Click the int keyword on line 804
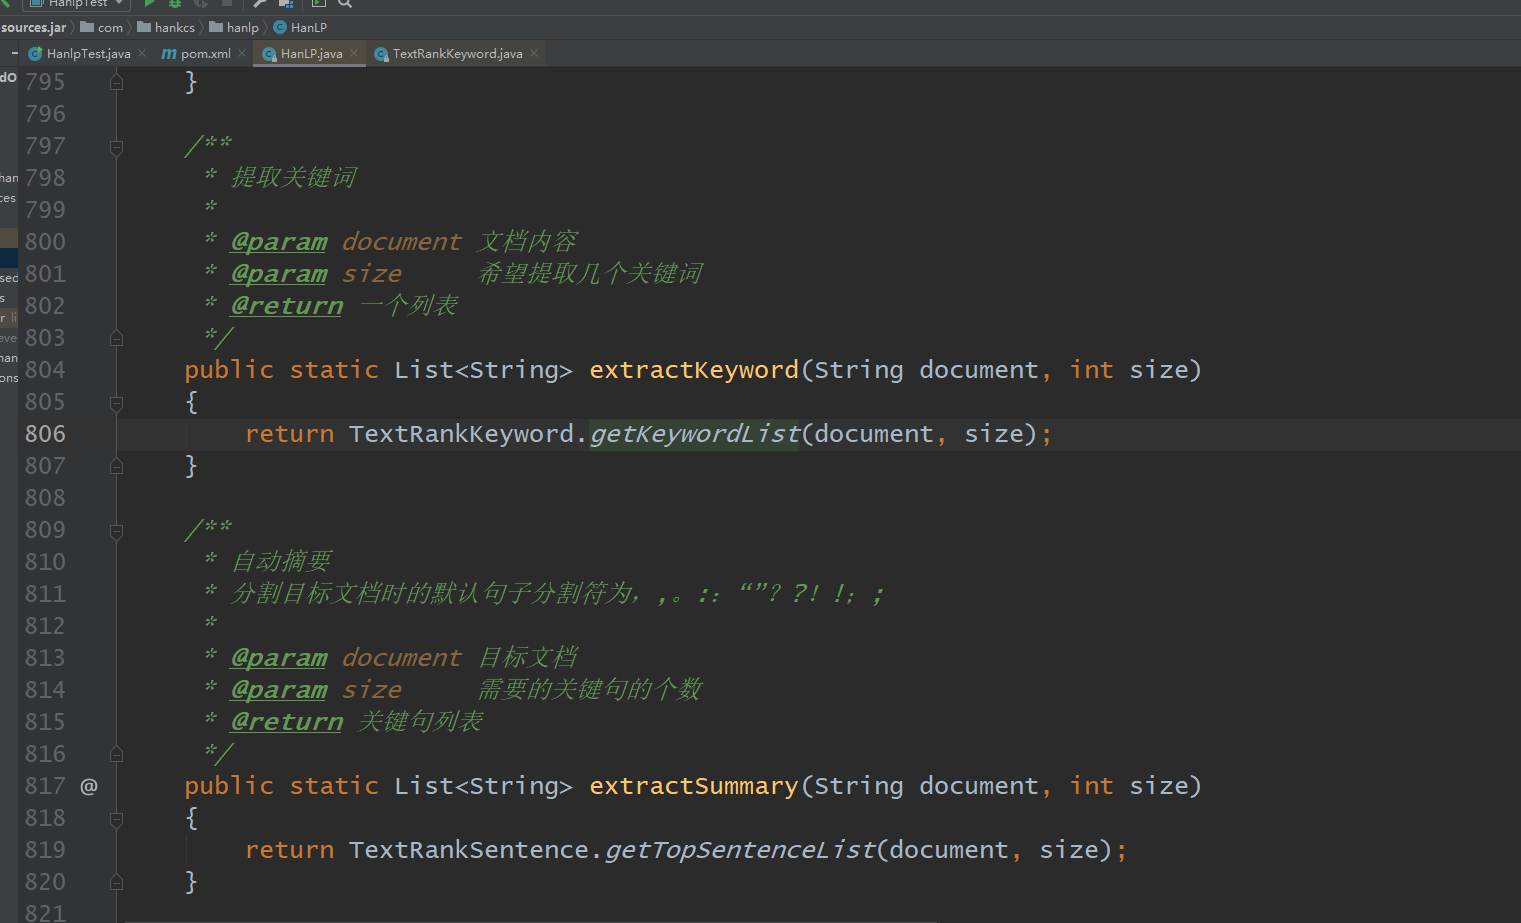 pos(1091,370)
